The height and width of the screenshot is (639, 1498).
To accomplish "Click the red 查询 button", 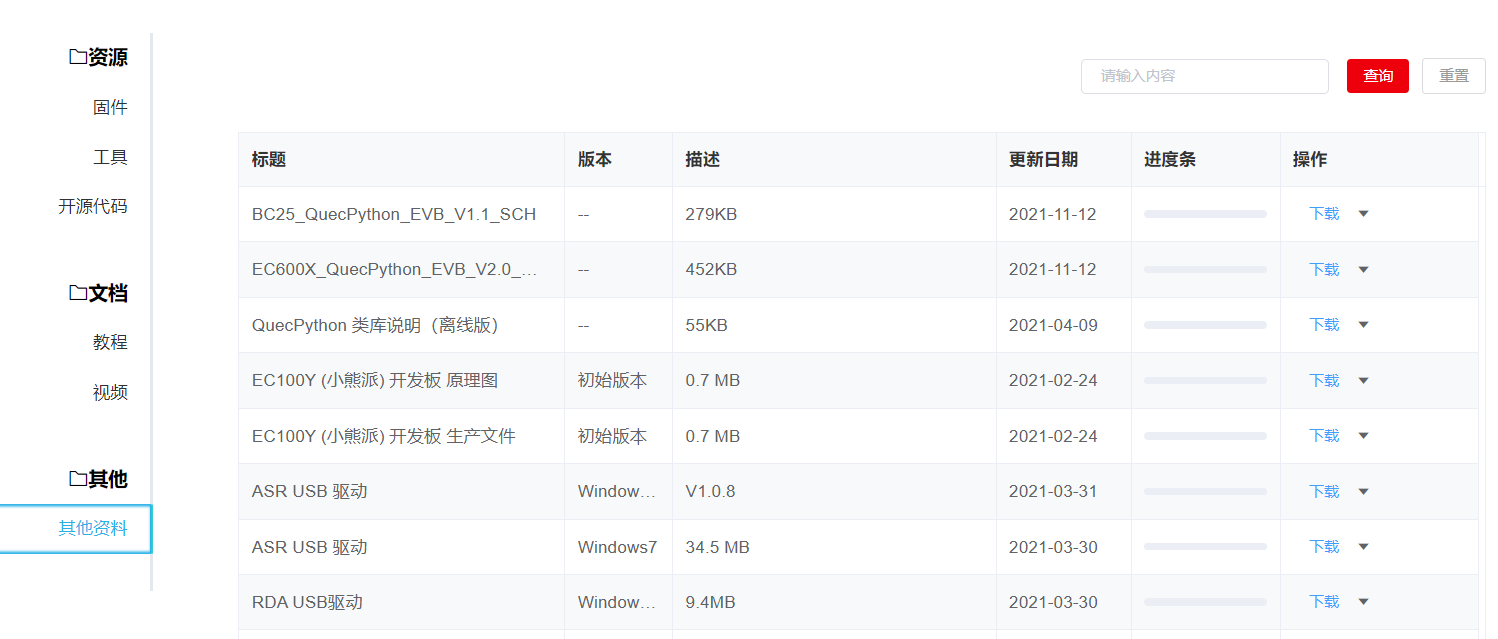I will 1377,75.
